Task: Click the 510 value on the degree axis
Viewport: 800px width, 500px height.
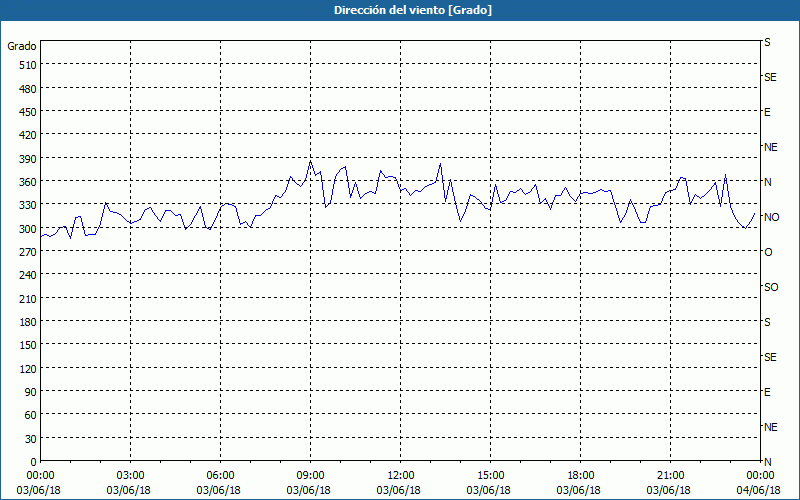Action: [x=29, y=65]
